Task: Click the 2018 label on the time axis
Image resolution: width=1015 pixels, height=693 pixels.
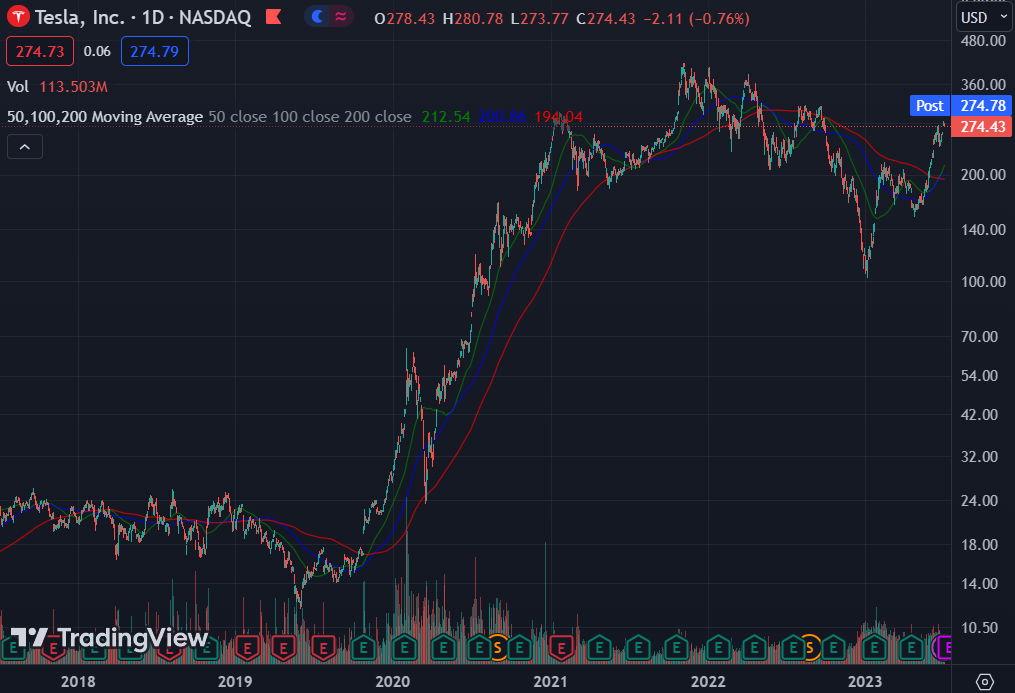Action: (78, 681)
